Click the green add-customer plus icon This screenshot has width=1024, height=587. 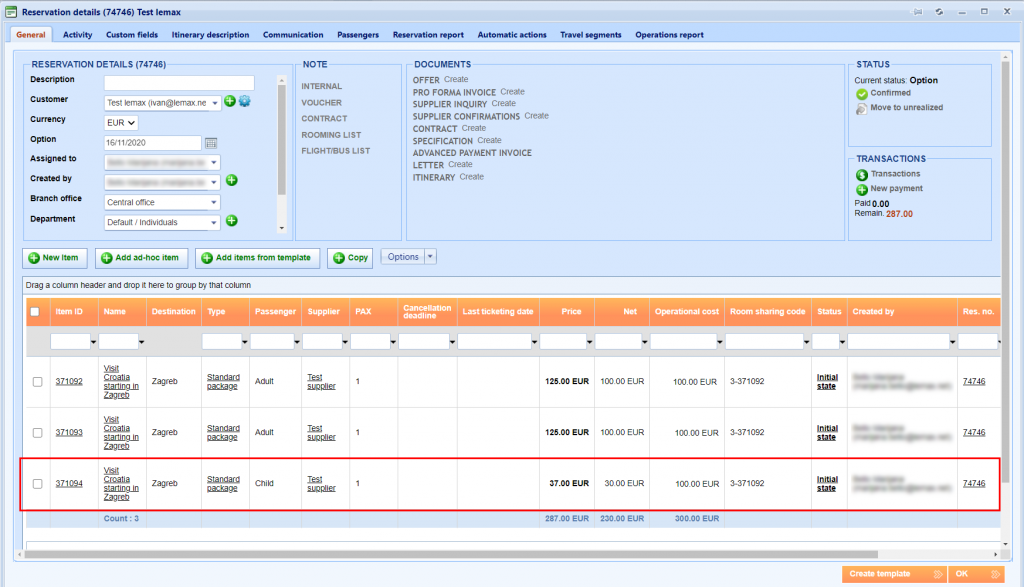pos(230,101)
